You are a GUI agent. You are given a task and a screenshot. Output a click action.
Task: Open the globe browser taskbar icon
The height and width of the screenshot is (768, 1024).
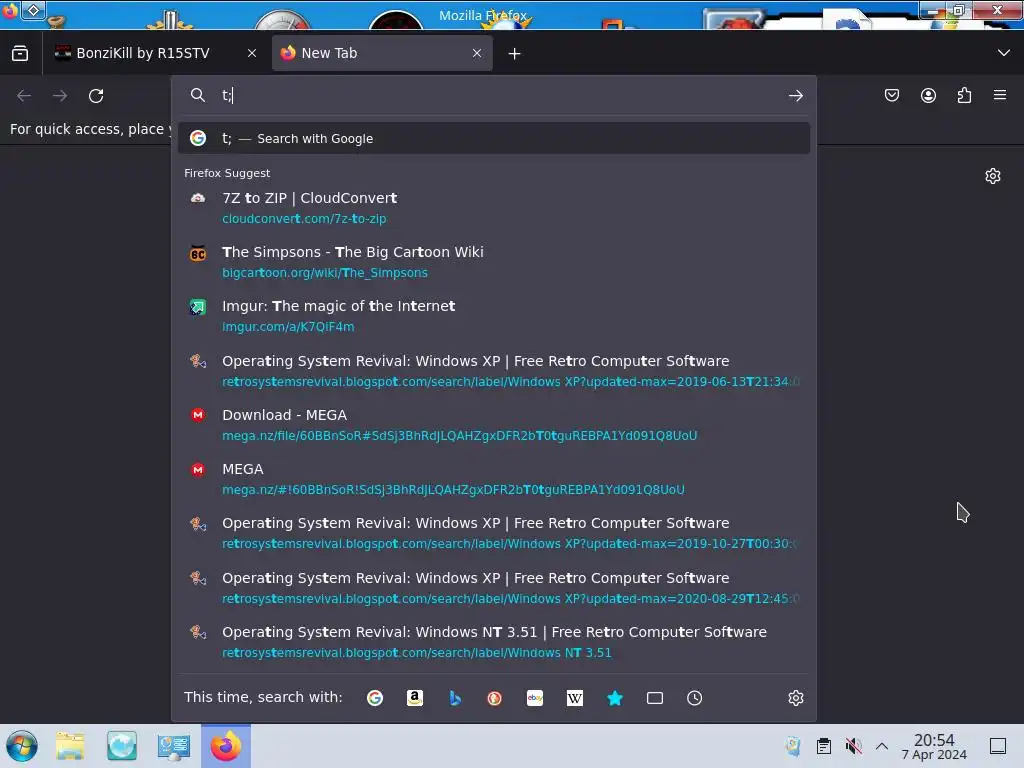click(x=121, y=746)
